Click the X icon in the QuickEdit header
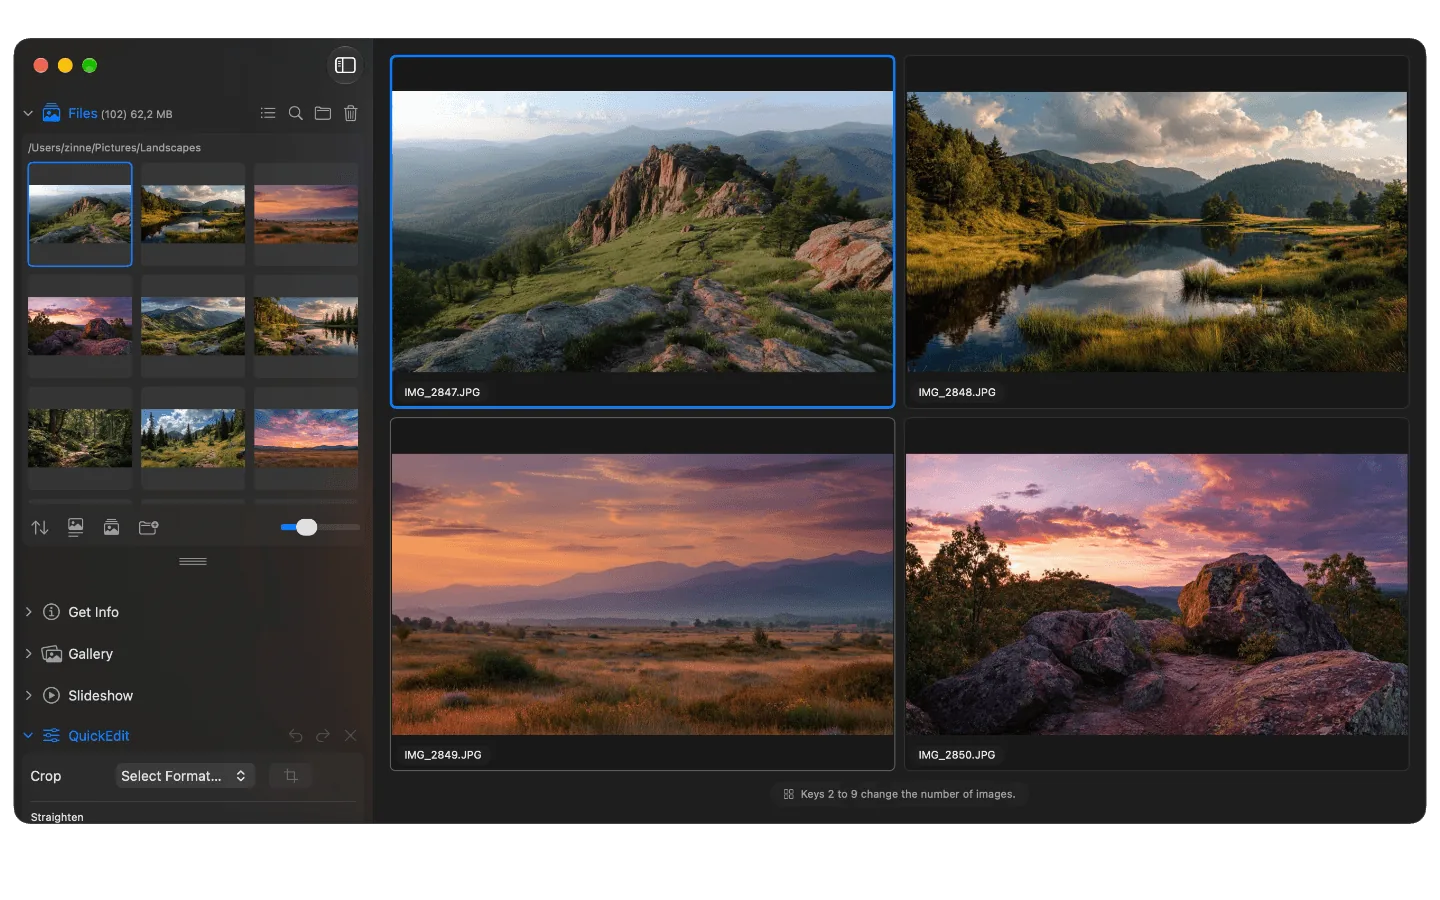Screen dimensions: 1440x900 (x=350, y=736)
